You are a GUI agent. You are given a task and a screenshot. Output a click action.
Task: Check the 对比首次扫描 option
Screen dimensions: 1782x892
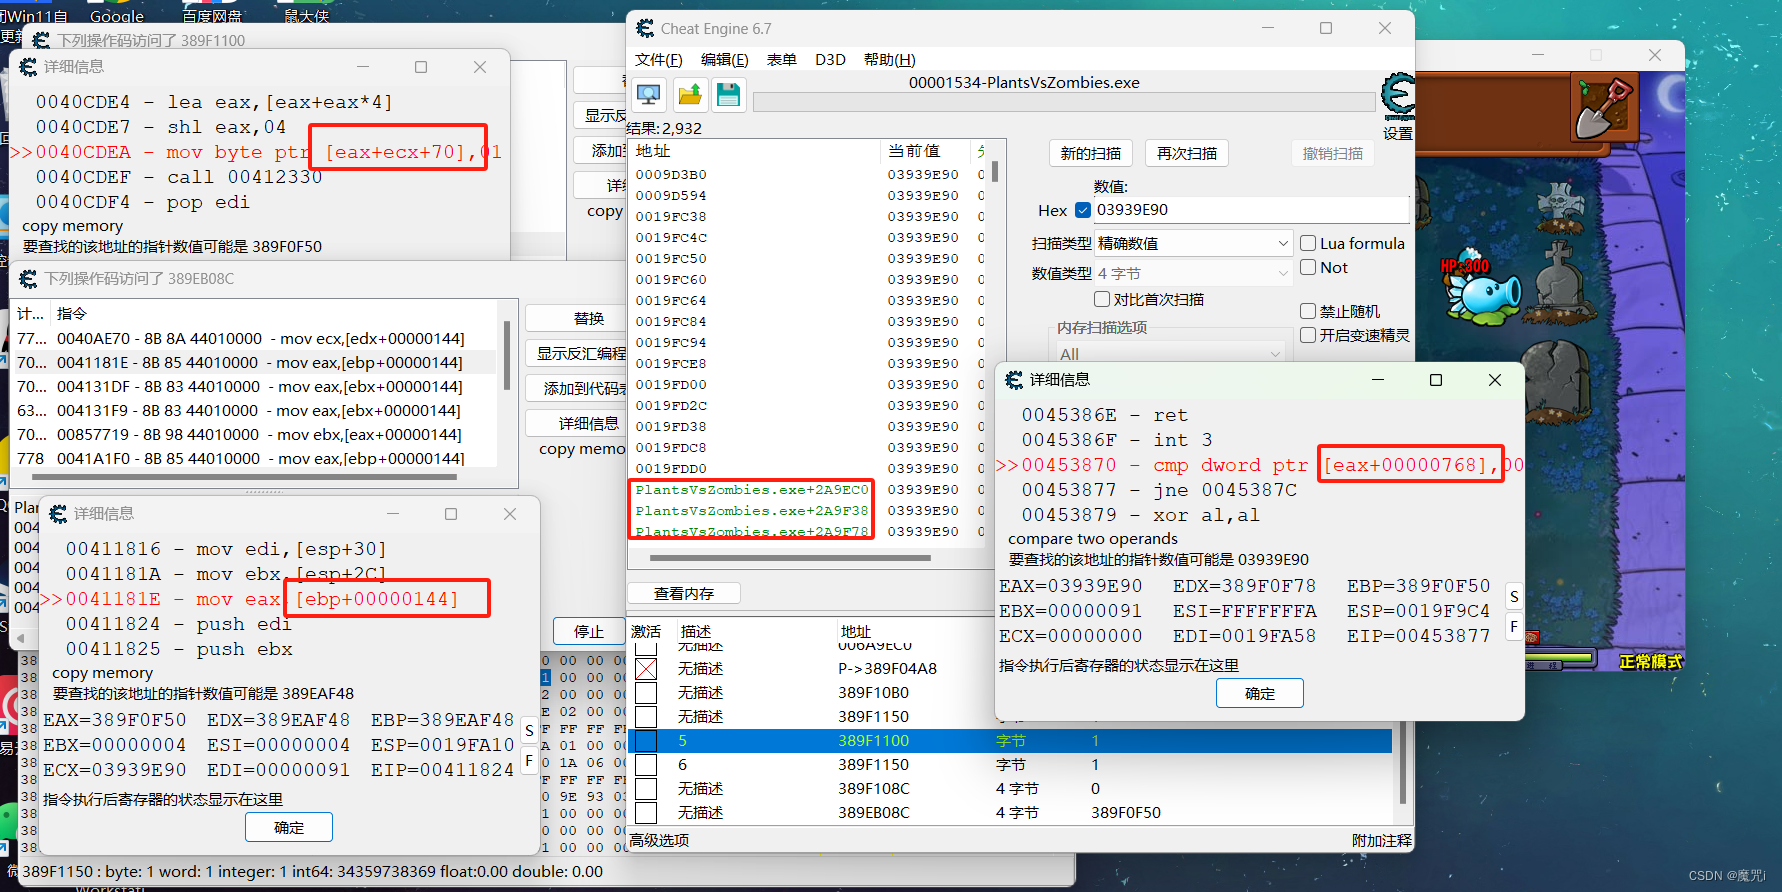coord(1101,299)
